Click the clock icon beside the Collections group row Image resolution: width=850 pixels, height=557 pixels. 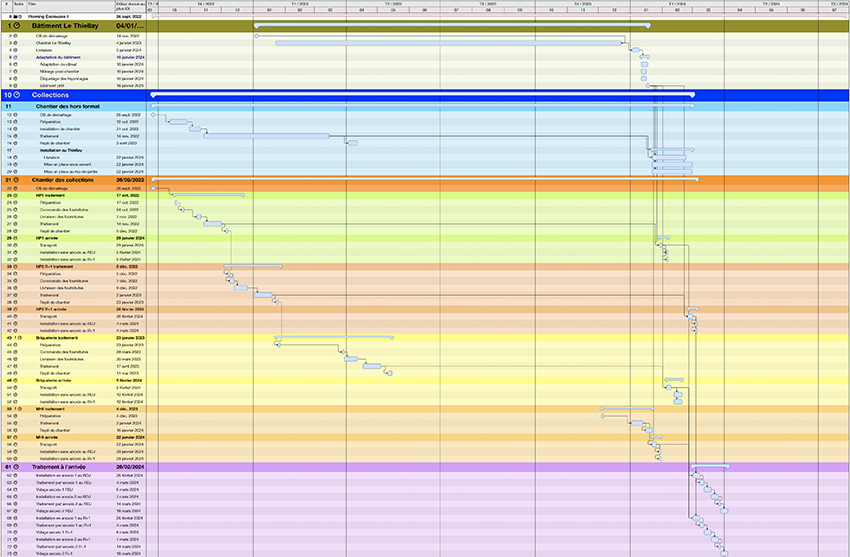17,95
